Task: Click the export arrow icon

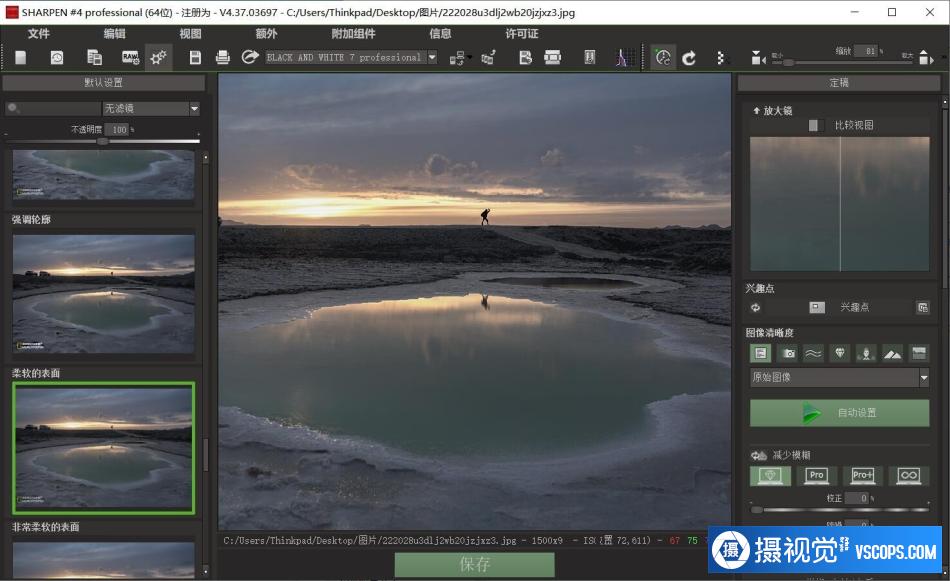Action: pyautogui.click(x=250, y=57)
